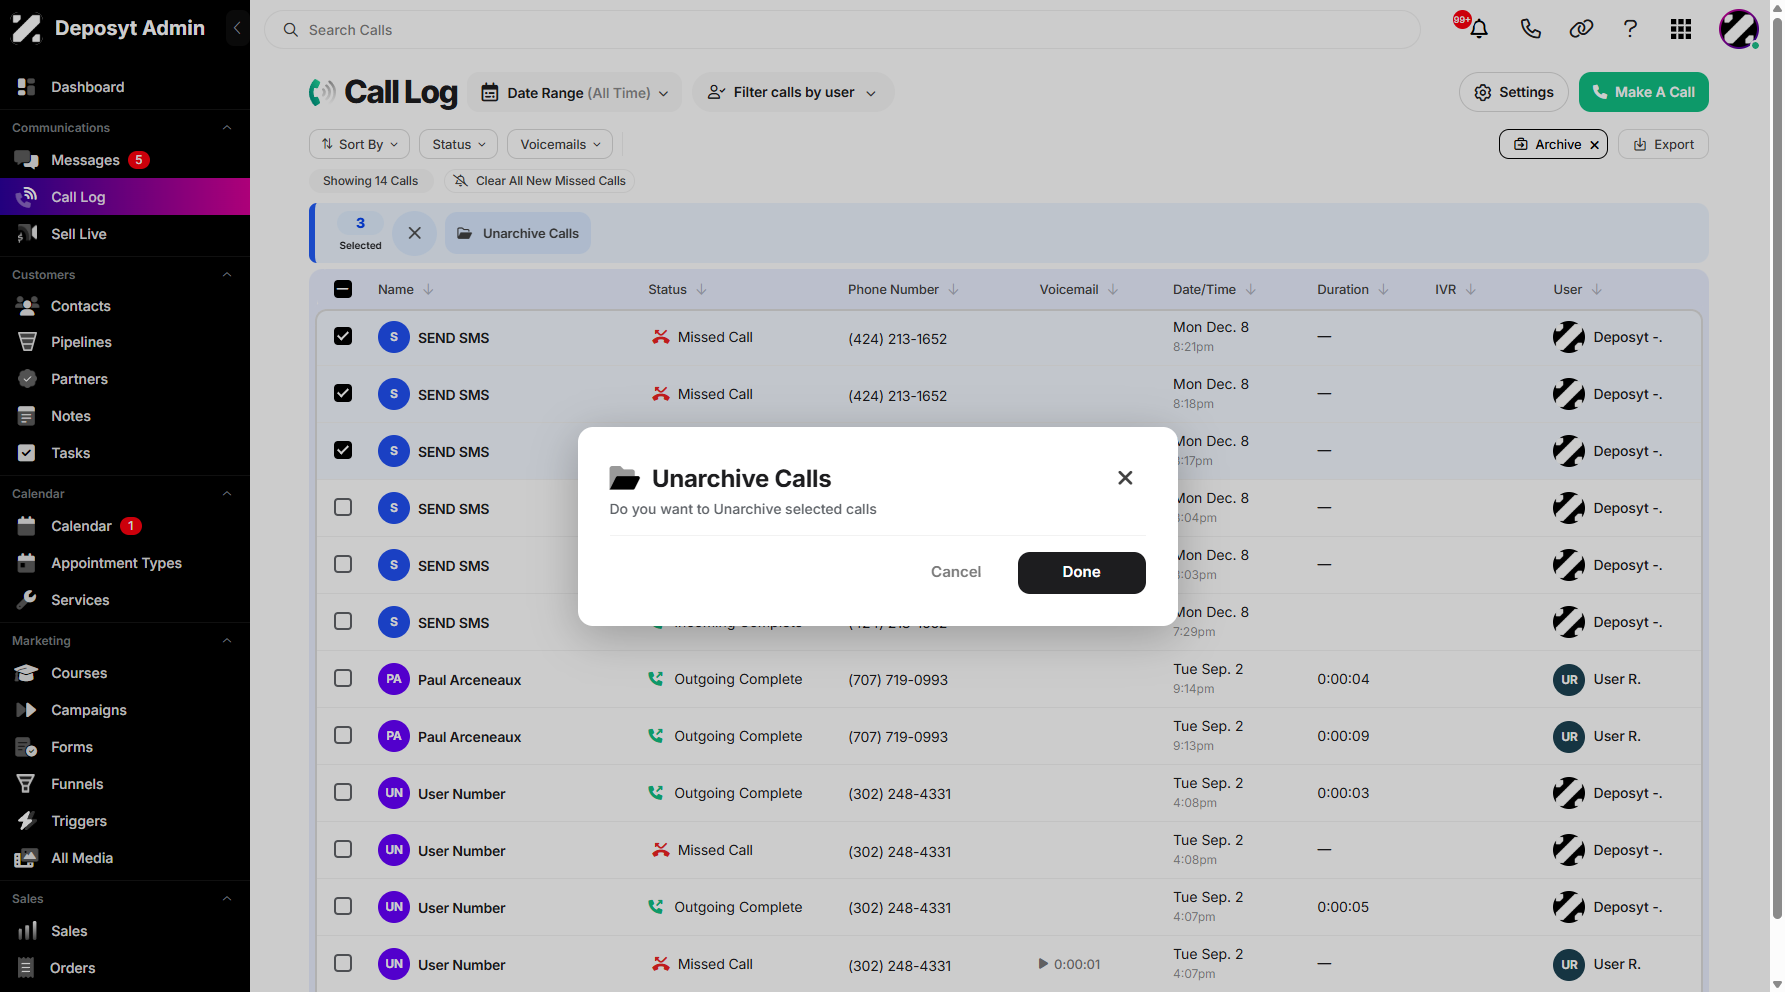
Task: Cancel the Unarchive Calls dialog
Action: click(955, 572)
